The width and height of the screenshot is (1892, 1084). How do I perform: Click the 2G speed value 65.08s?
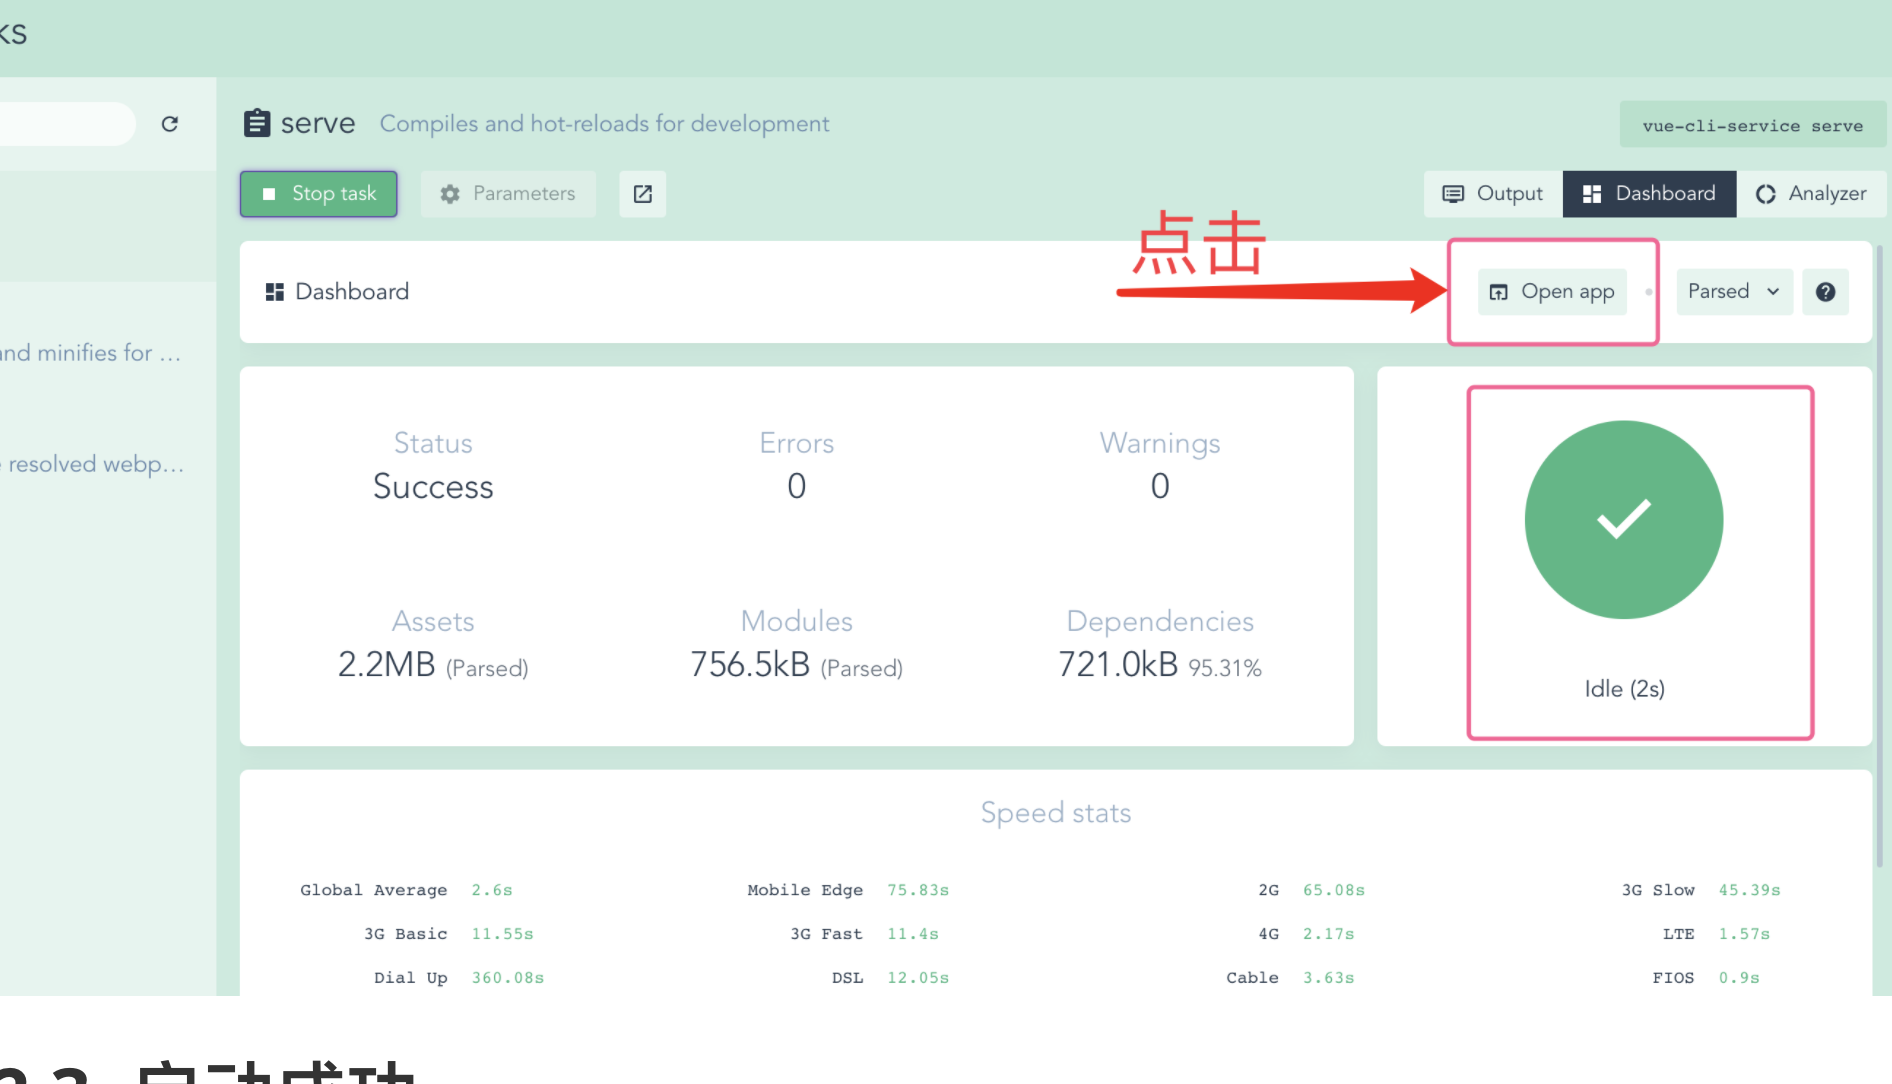tap(1334, 890)
